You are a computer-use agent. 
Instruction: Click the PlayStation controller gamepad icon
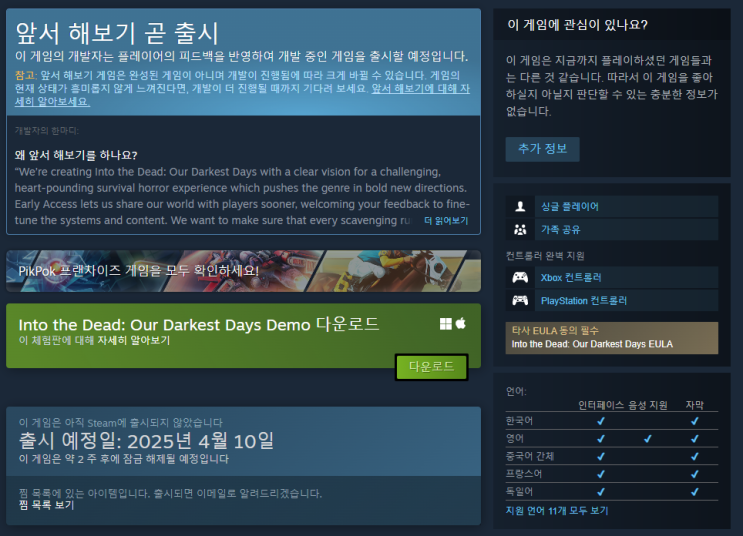520,300
